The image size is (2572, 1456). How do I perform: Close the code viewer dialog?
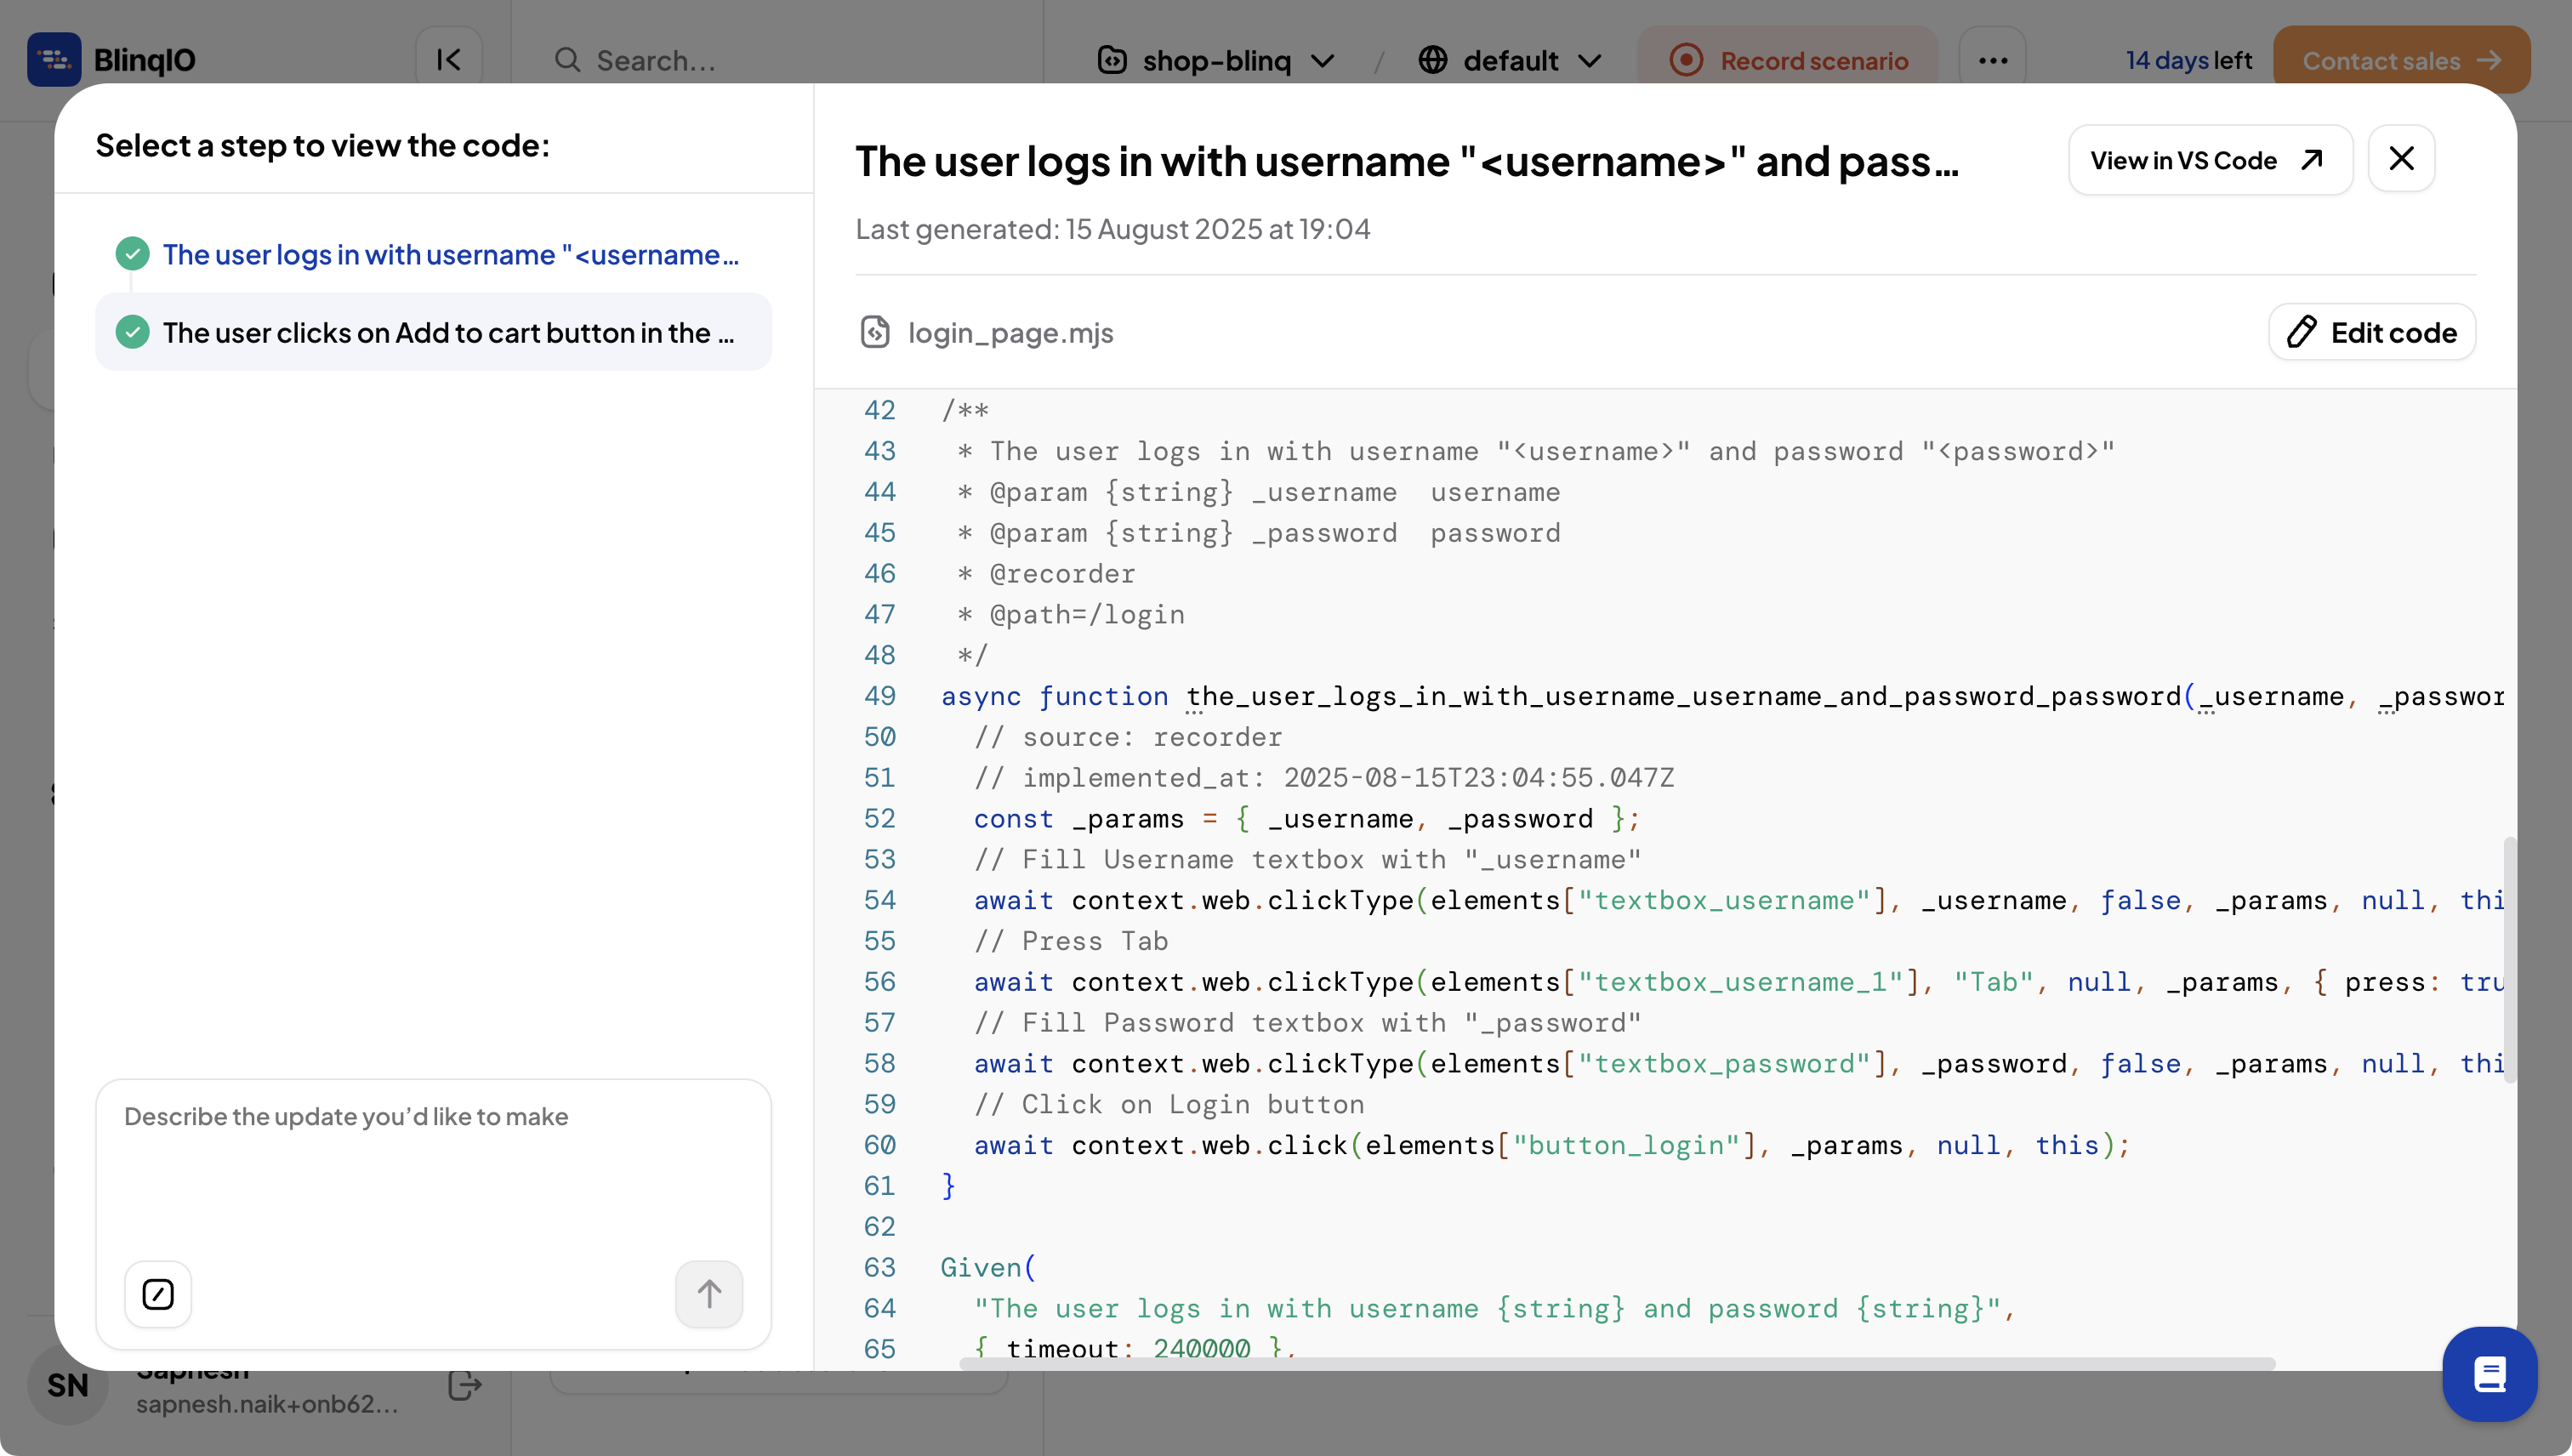pos(2401,159)
